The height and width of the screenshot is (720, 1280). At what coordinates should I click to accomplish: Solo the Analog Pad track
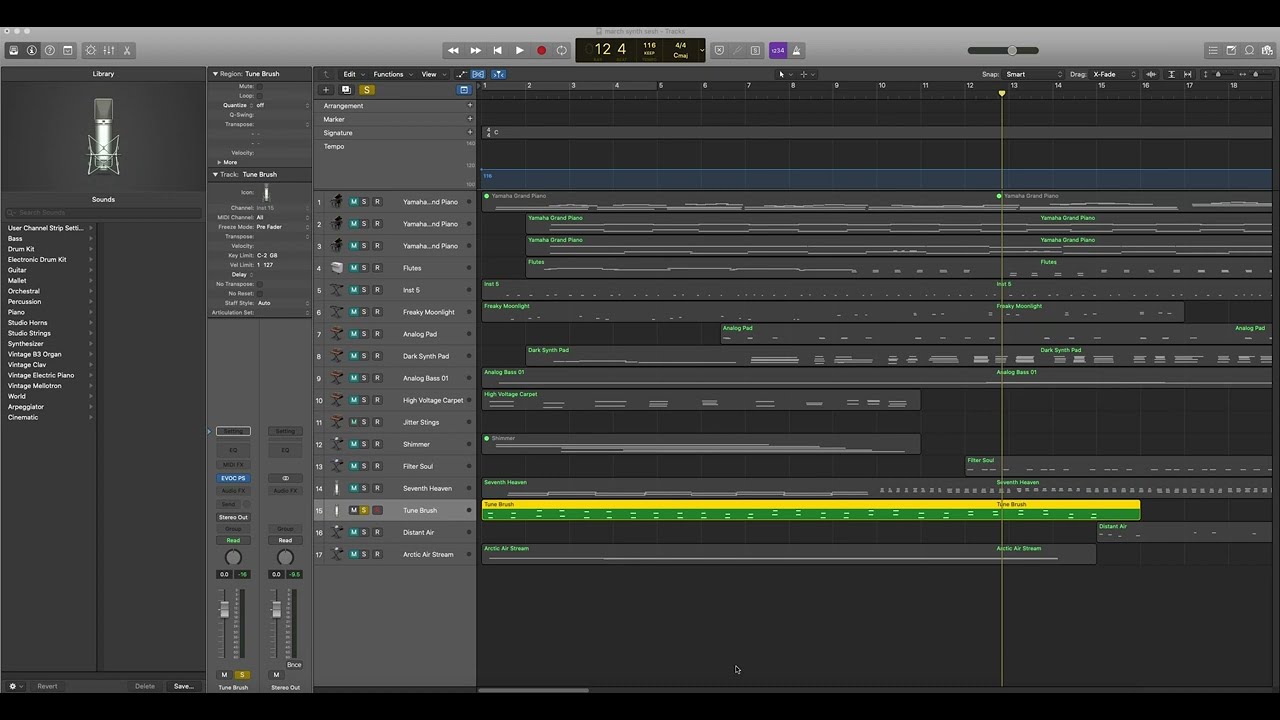coord(365,334)
